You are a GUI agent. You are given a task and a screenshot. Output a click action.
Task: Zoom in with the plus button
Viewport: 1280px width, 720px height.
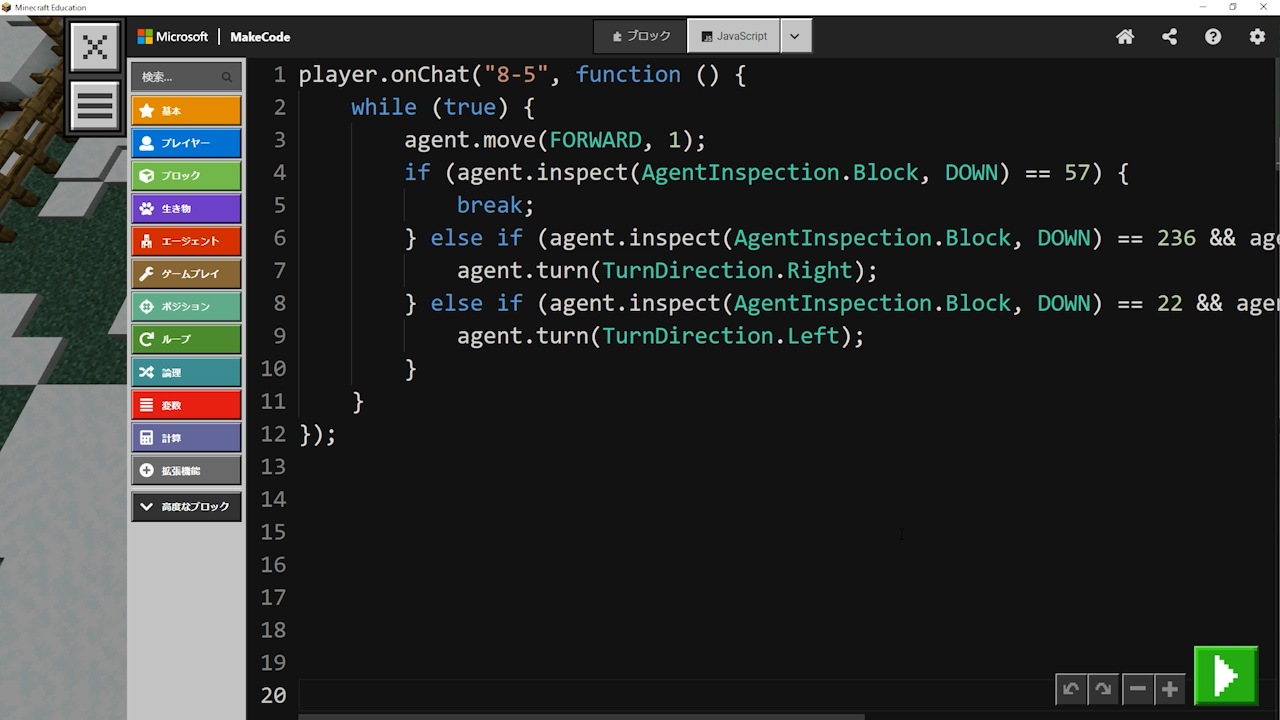tap(1170, 689)
